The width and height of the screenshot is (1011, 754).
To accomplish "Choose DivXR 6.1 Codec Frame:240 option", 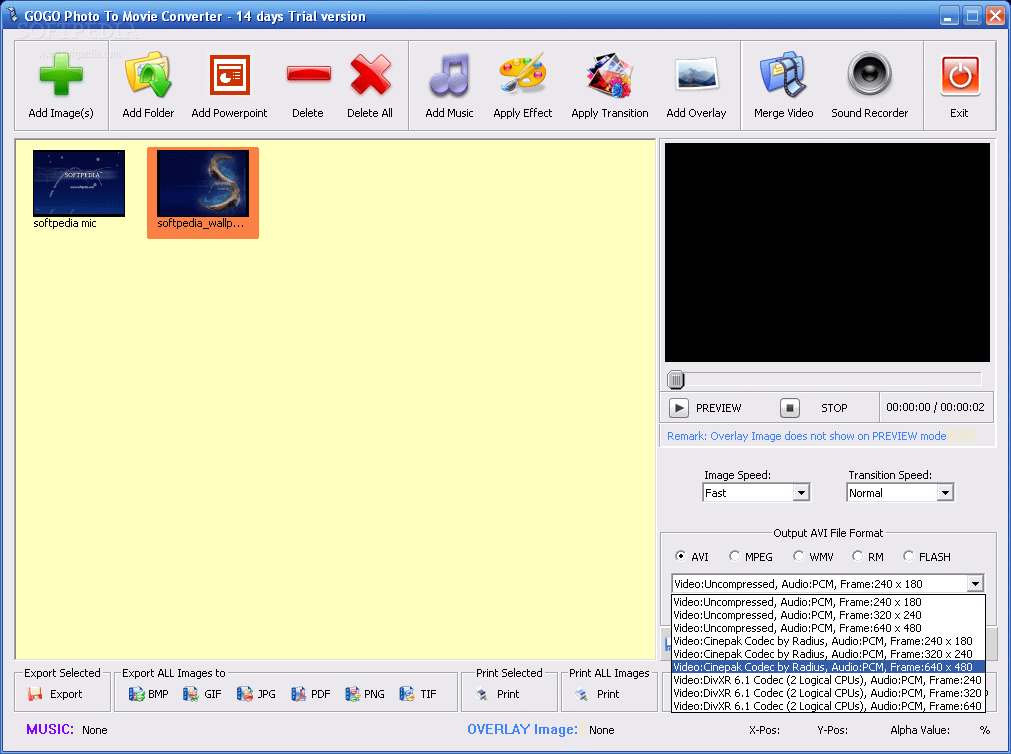I will coord(829,680).
